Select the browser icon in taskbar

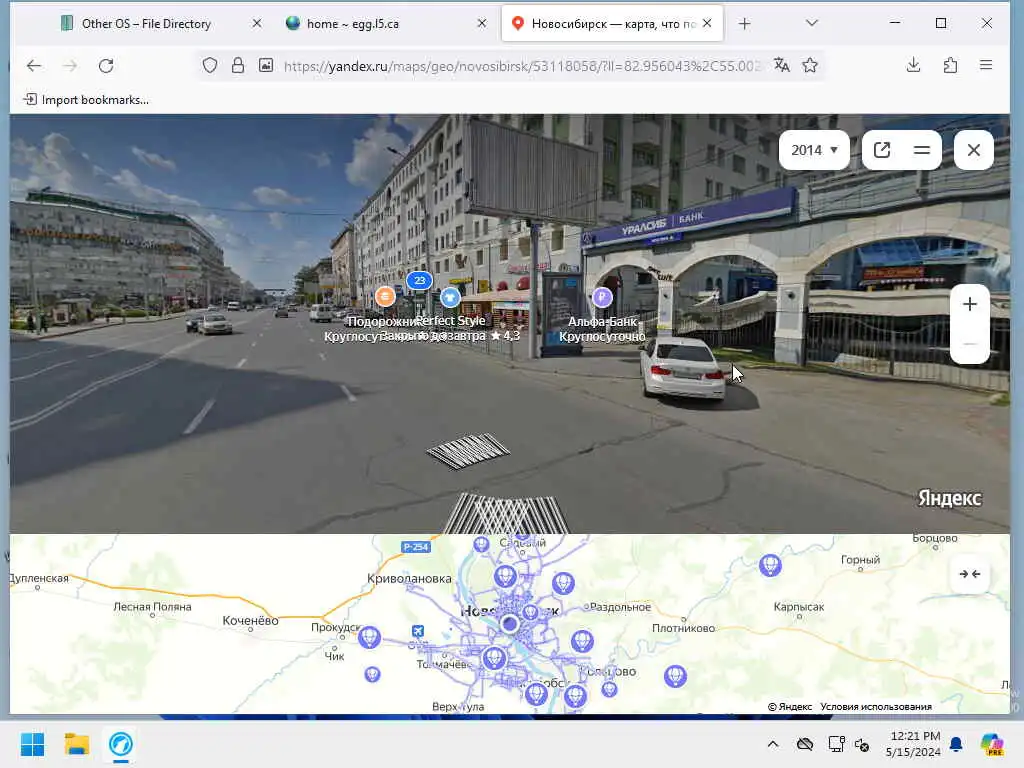[121, 744]
